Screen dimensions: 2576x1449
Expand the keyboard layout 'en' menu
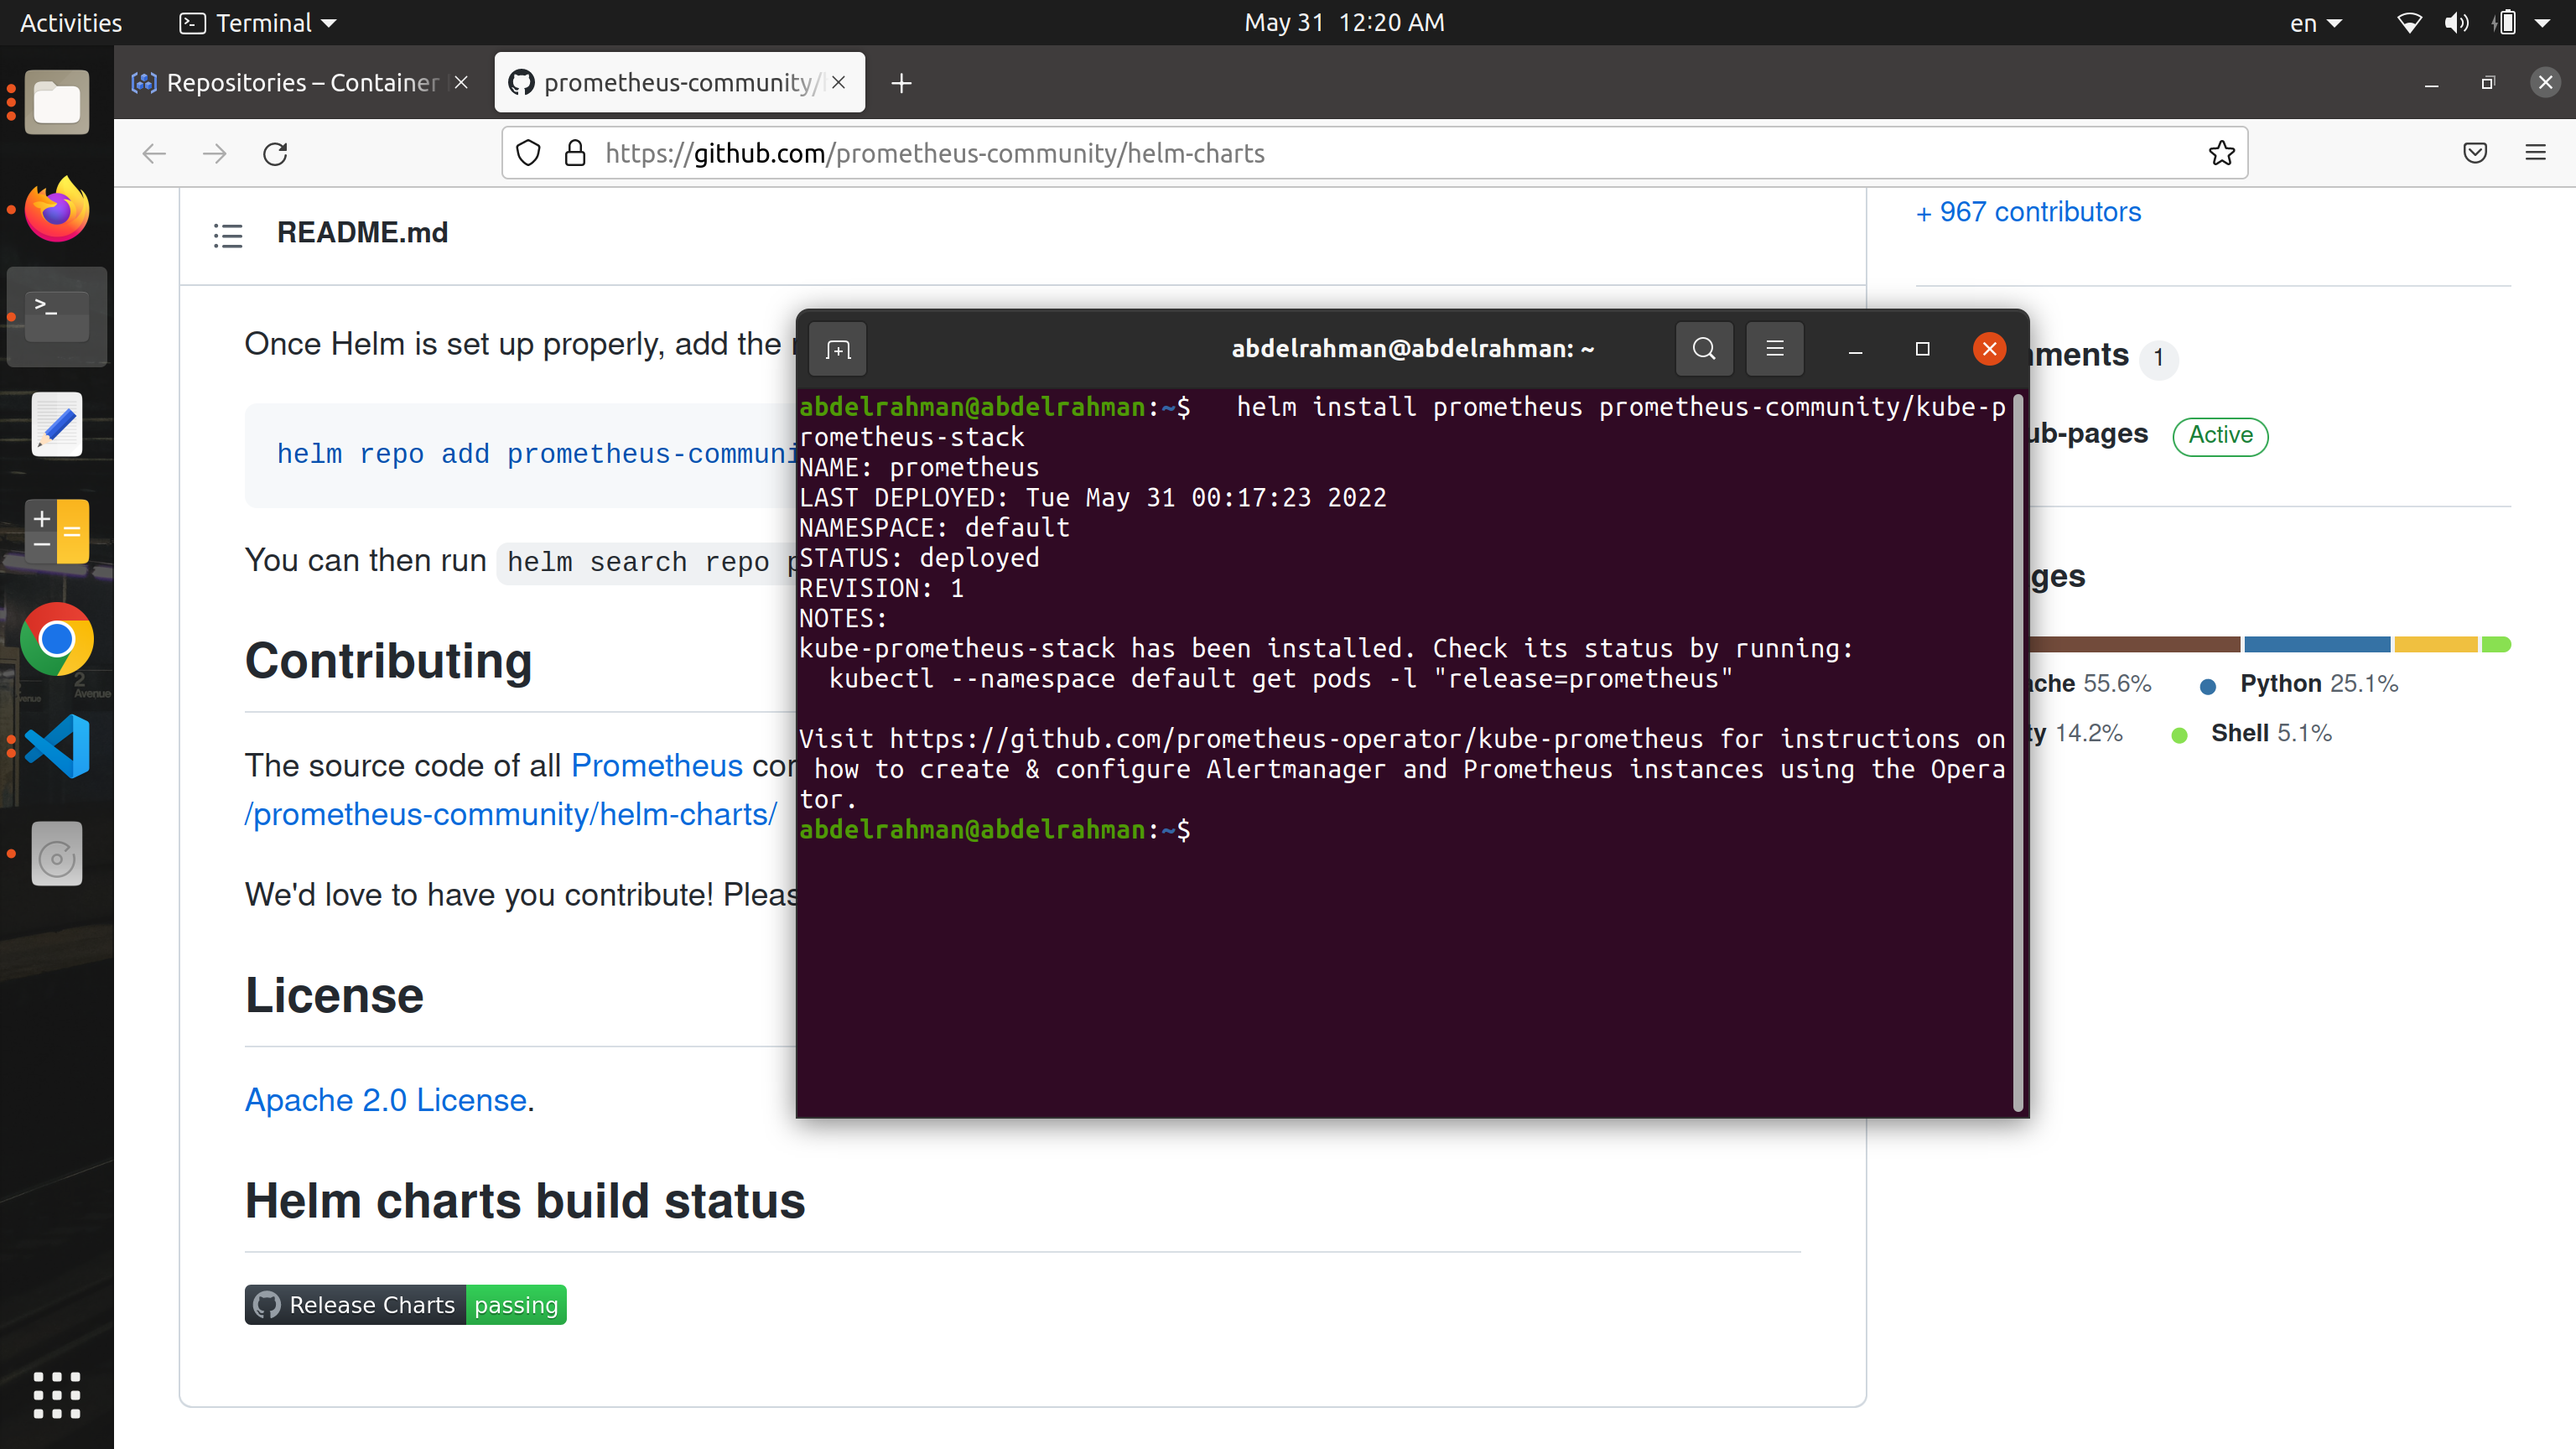pyautogui.click(x=2315, y=22)
